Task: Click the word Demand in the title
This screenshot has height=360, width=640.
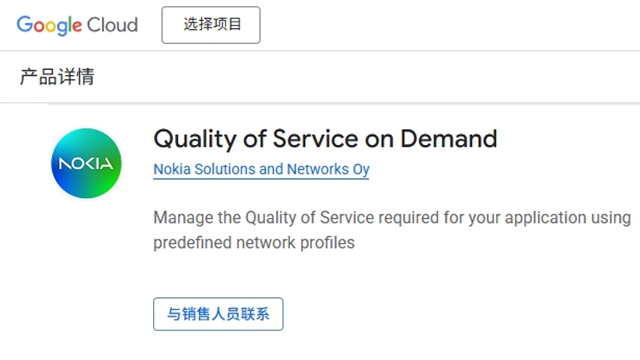Action: click(449, 138)
